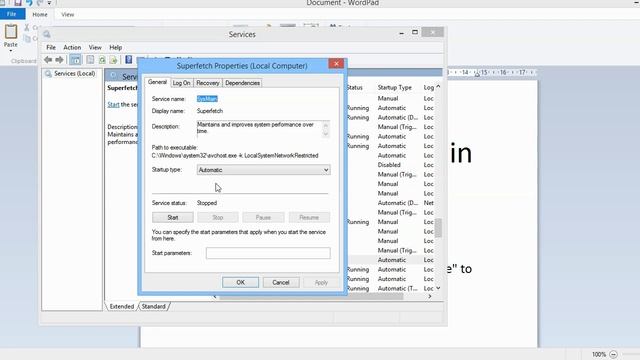
Task: Select the Extended tab in Services
Action: 122,306
